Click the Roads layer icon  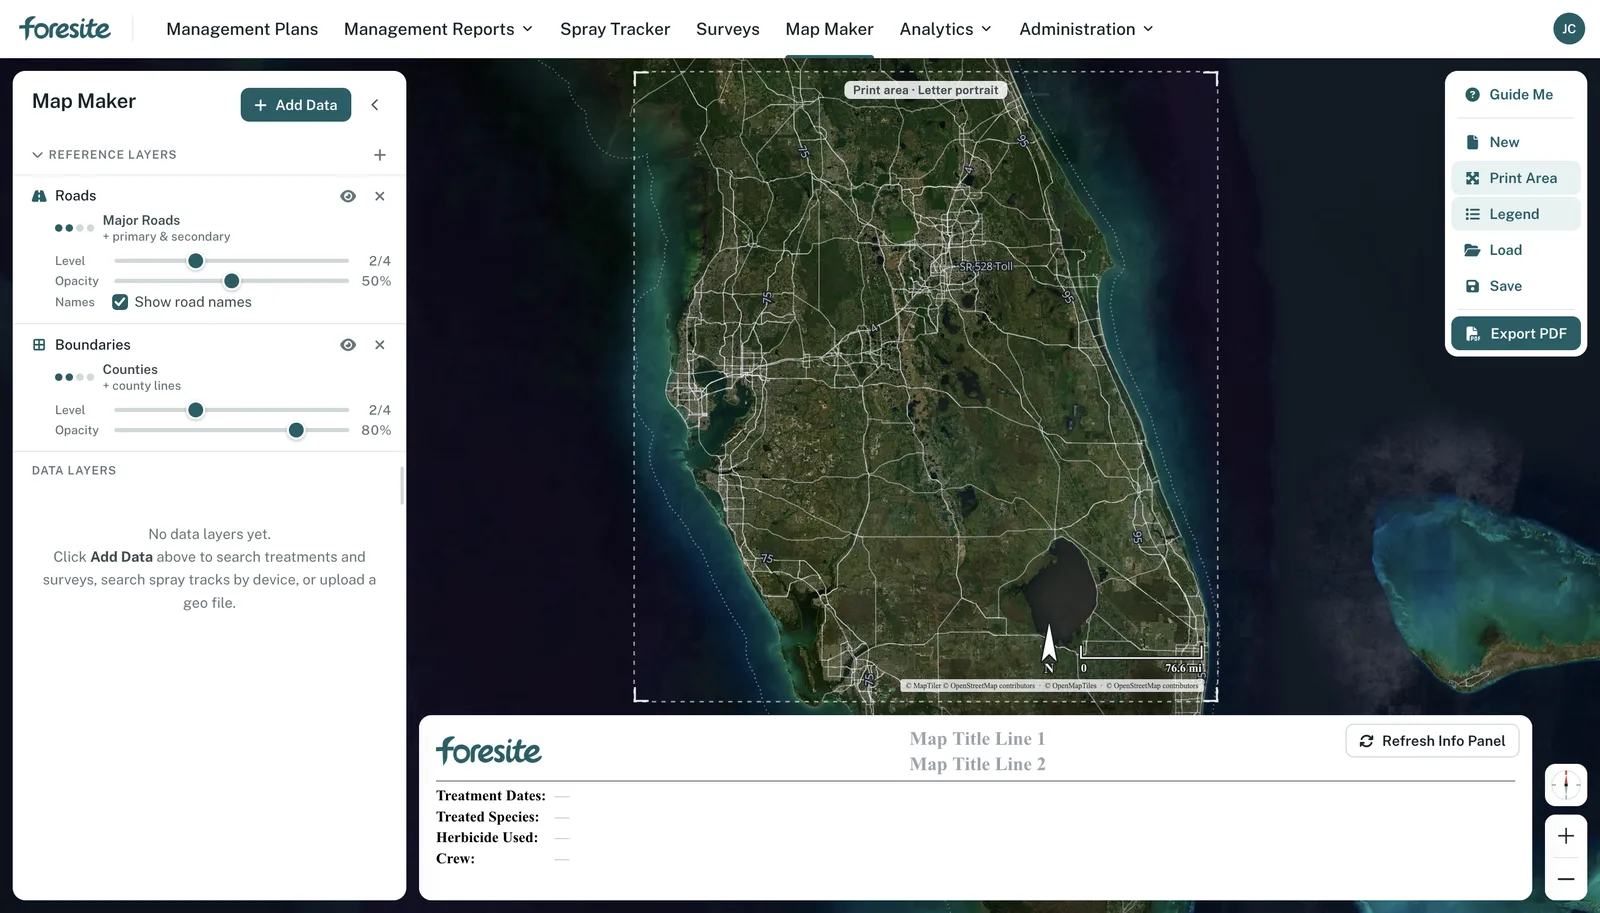click(x=39, y=196)
